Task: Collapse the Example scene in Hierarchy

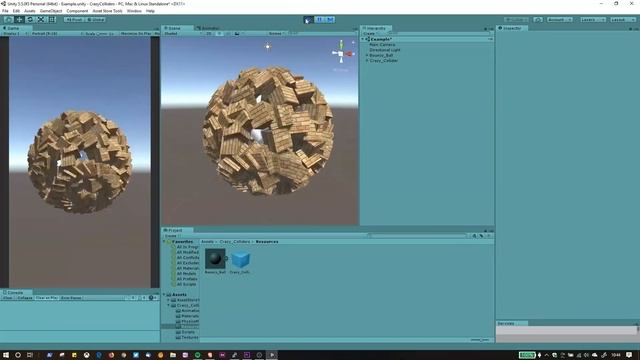Action: (x=363, y=39)
